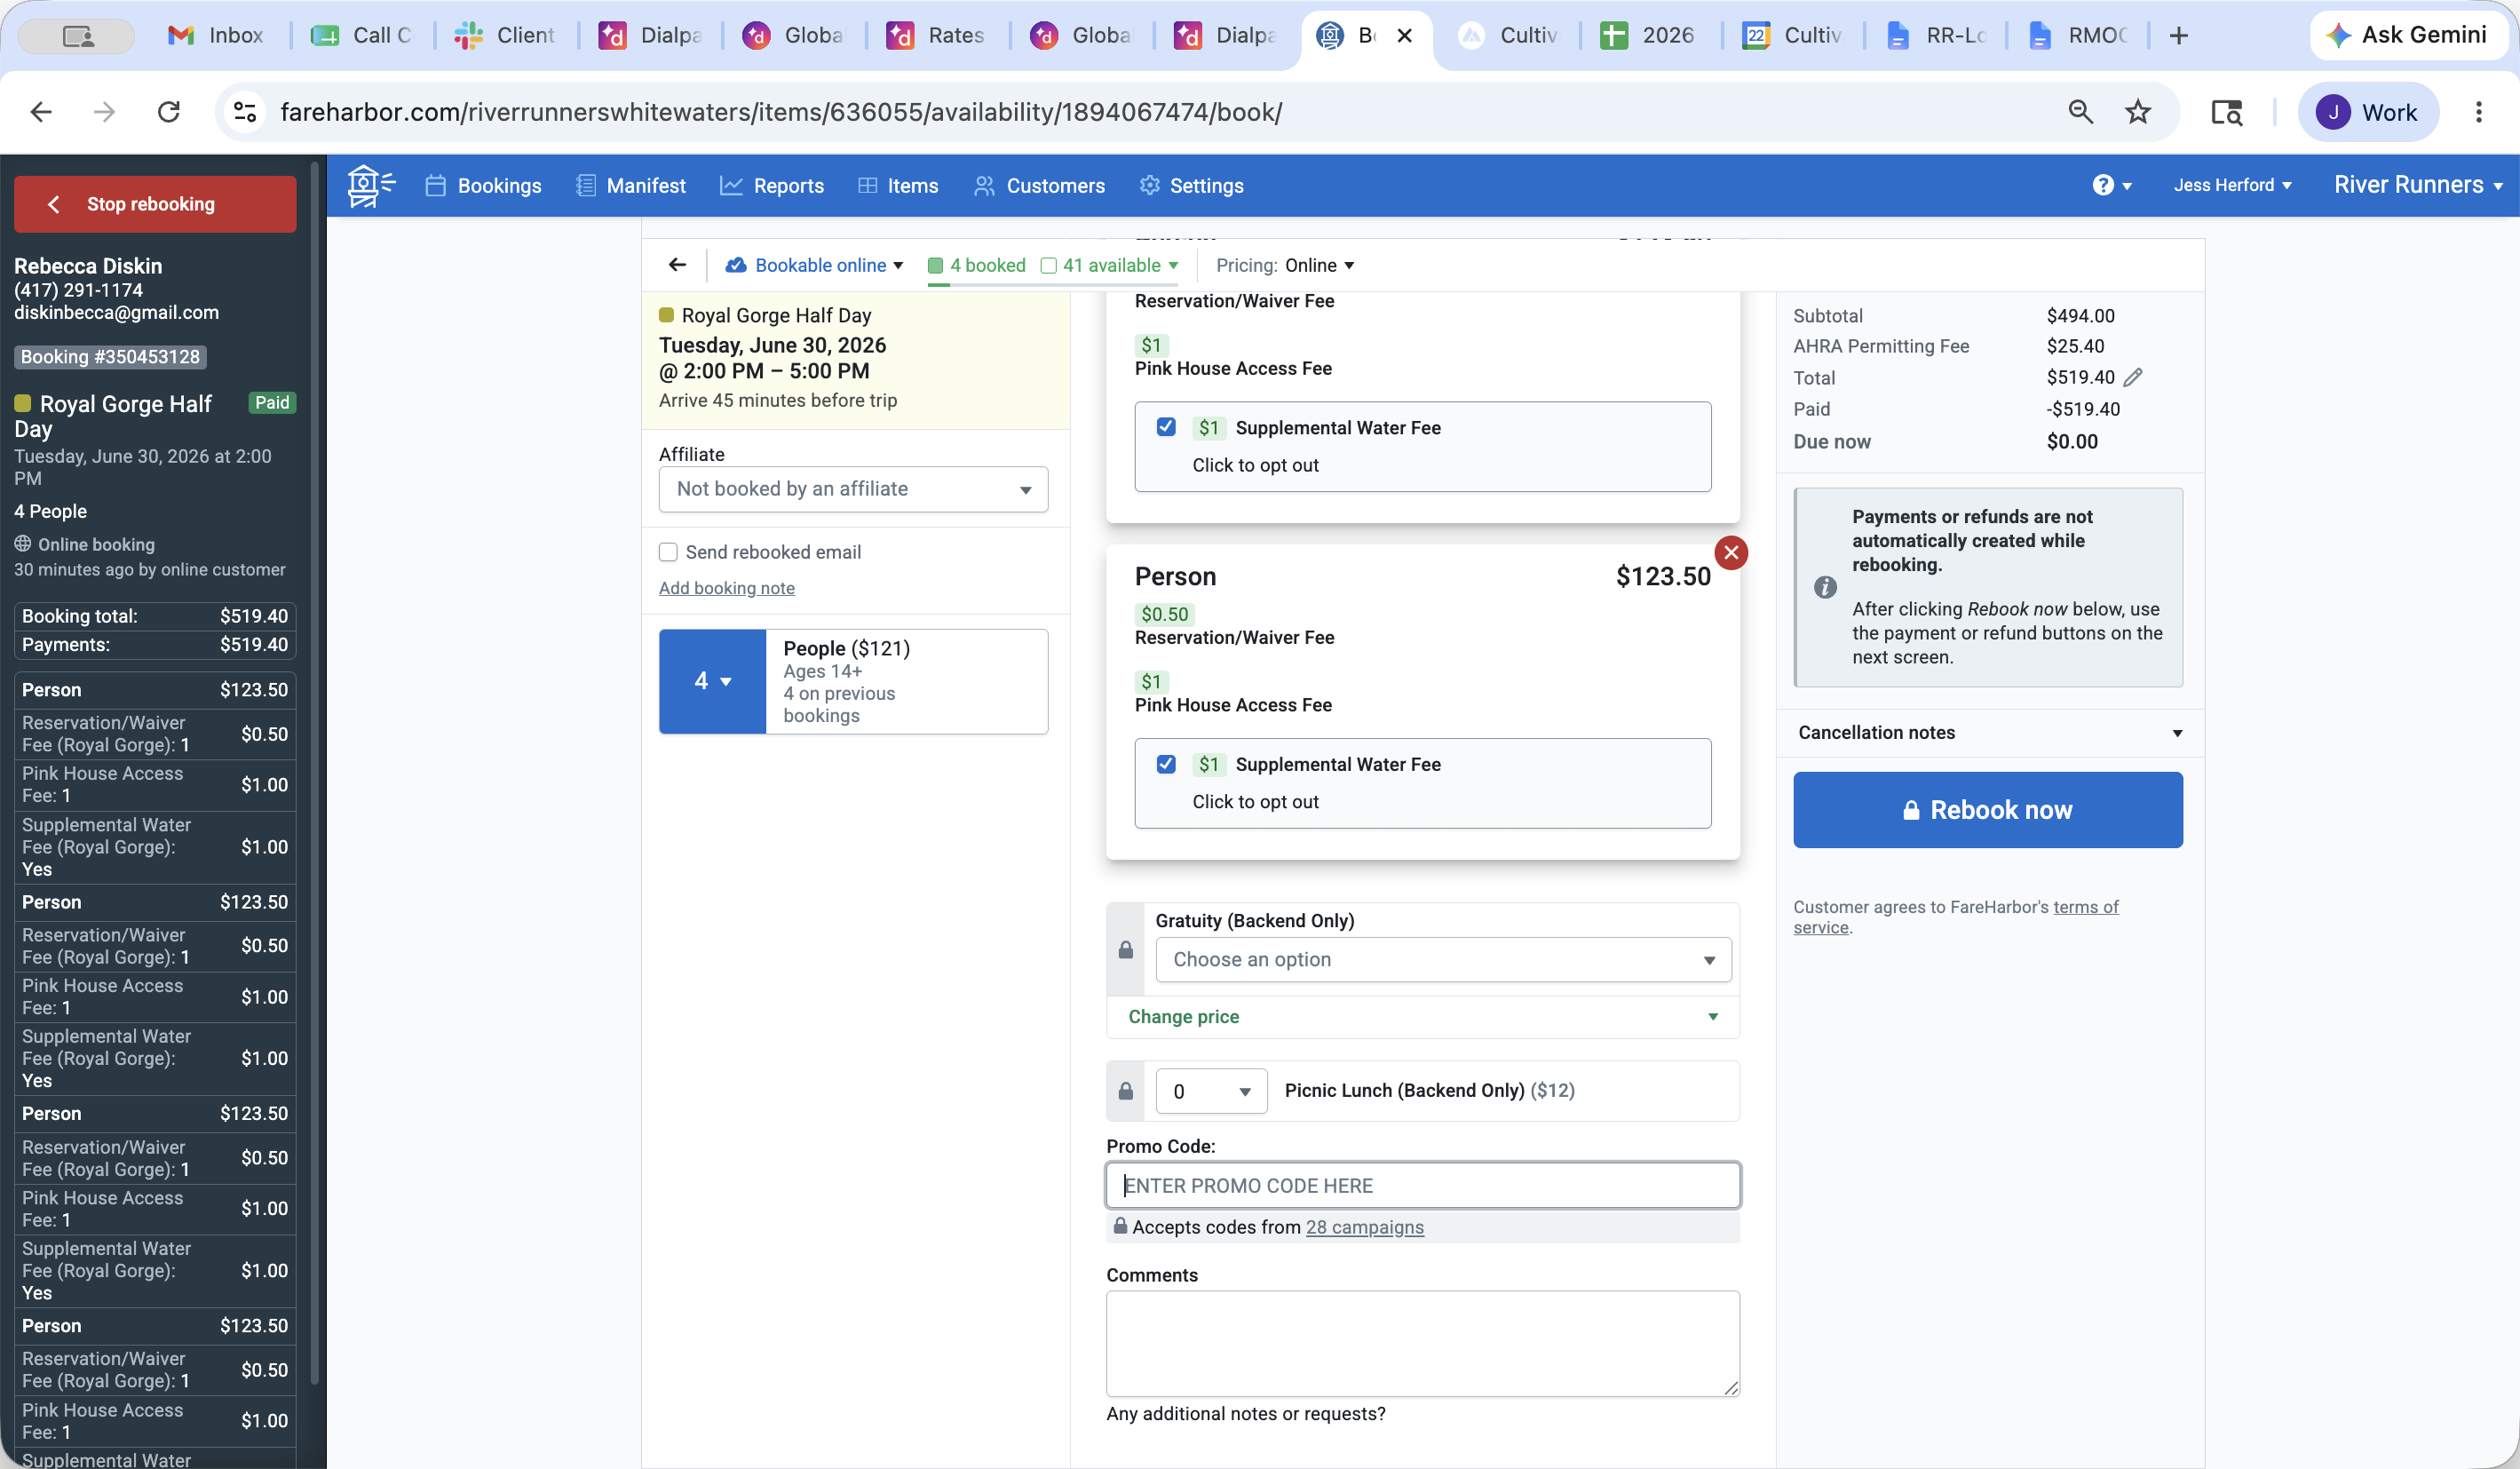
Task: Click the promo code input field
Action: [x=1422, y=1185]
